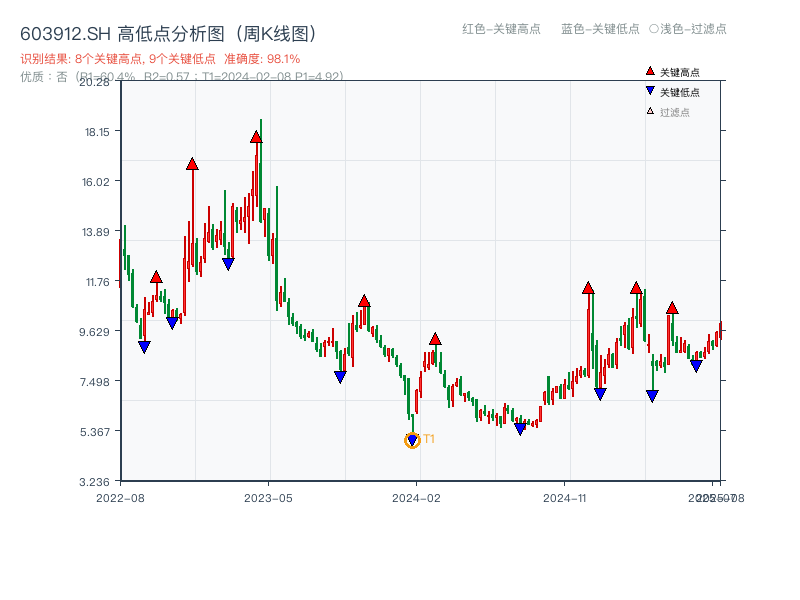Viewport: 800px width, 600px height.
Task: Click the 5.367 y-axis label
Action: [95, 432]
